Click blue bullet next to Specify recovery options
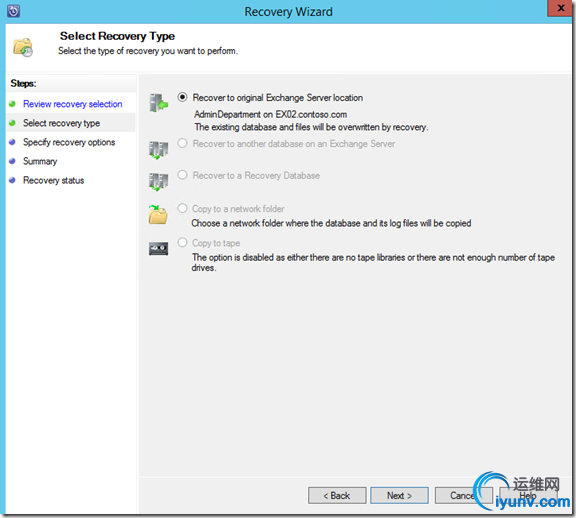Viewport: 576px width, 518px height. (x=12, y=142)
